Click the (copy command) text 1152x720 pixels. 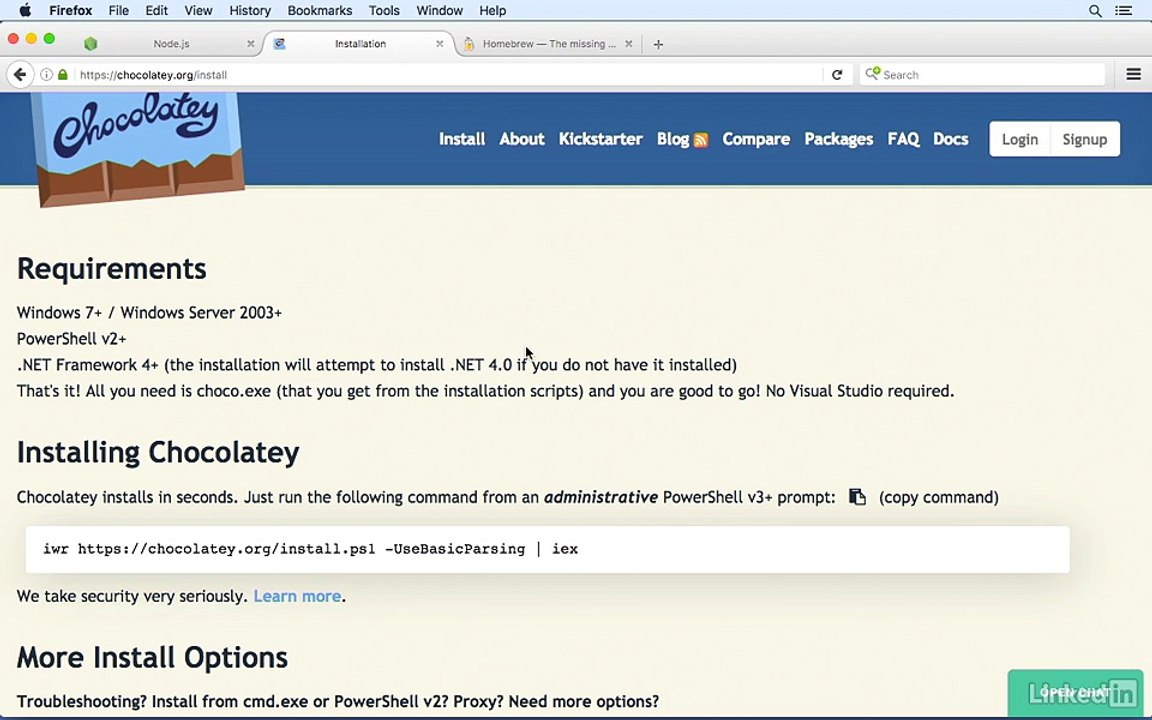938,497
